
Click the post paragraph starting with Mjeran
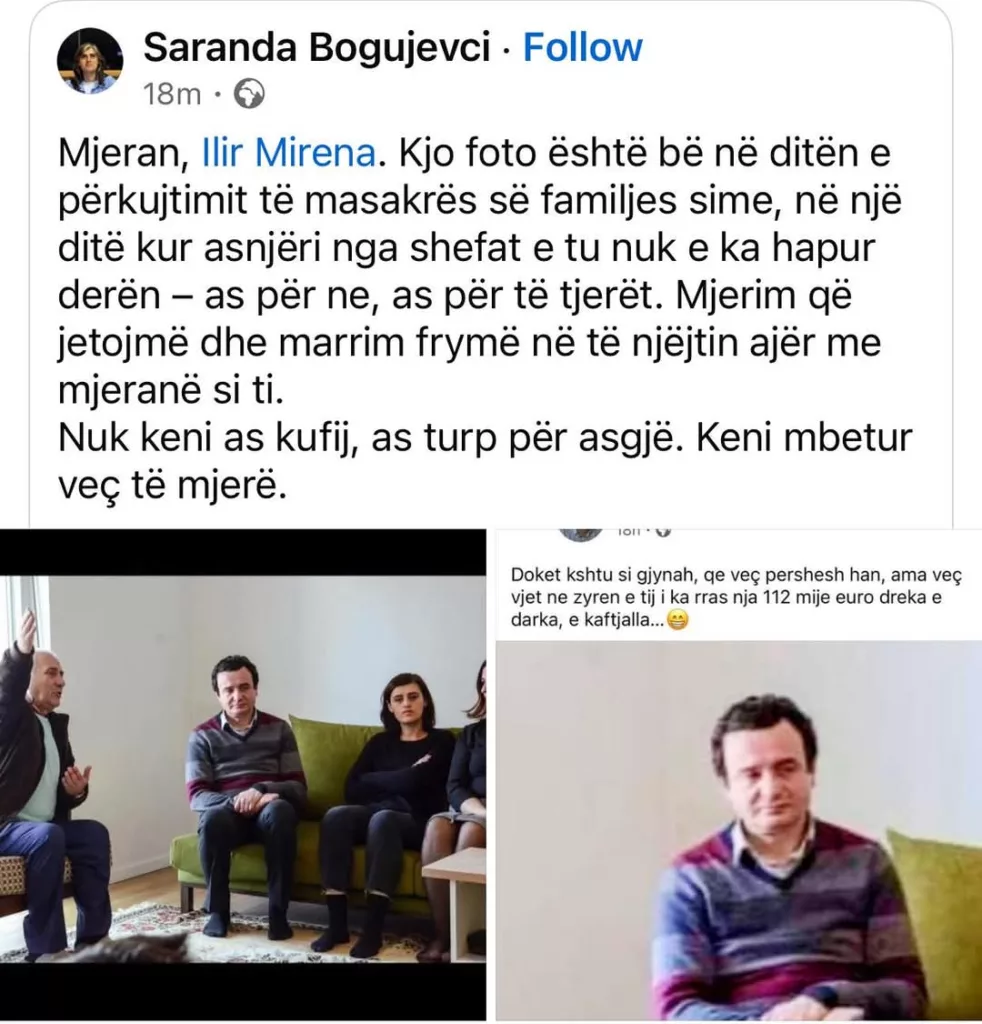481,271
